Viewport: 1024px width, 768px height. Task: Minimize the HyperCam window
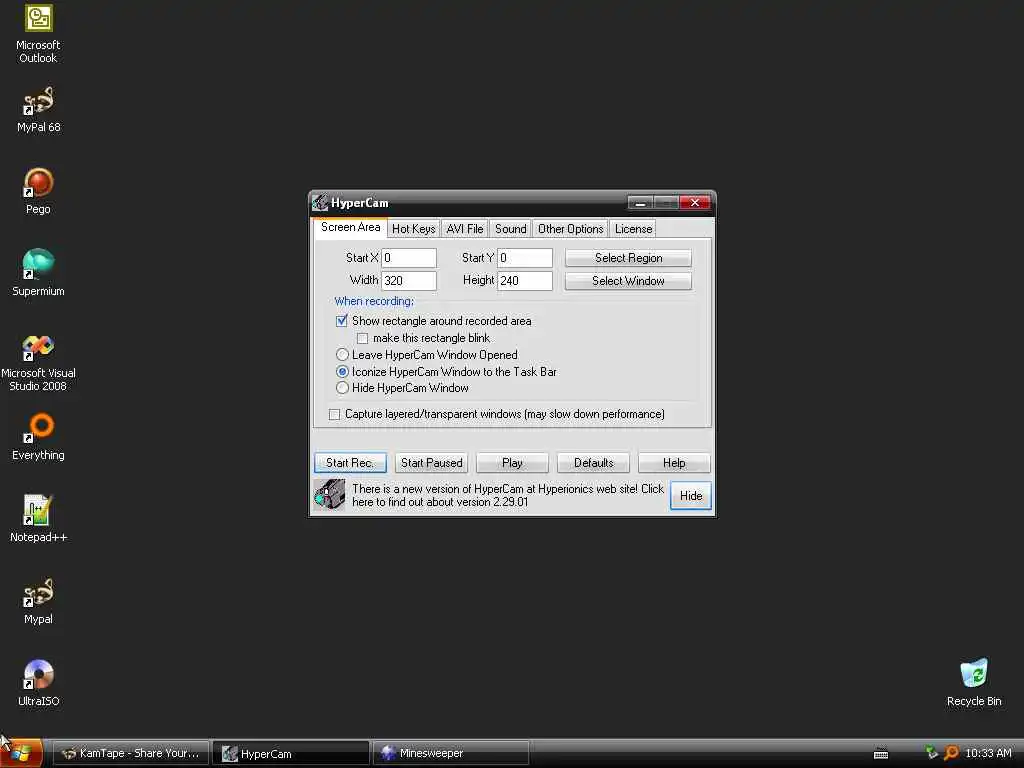click(640, 203)
